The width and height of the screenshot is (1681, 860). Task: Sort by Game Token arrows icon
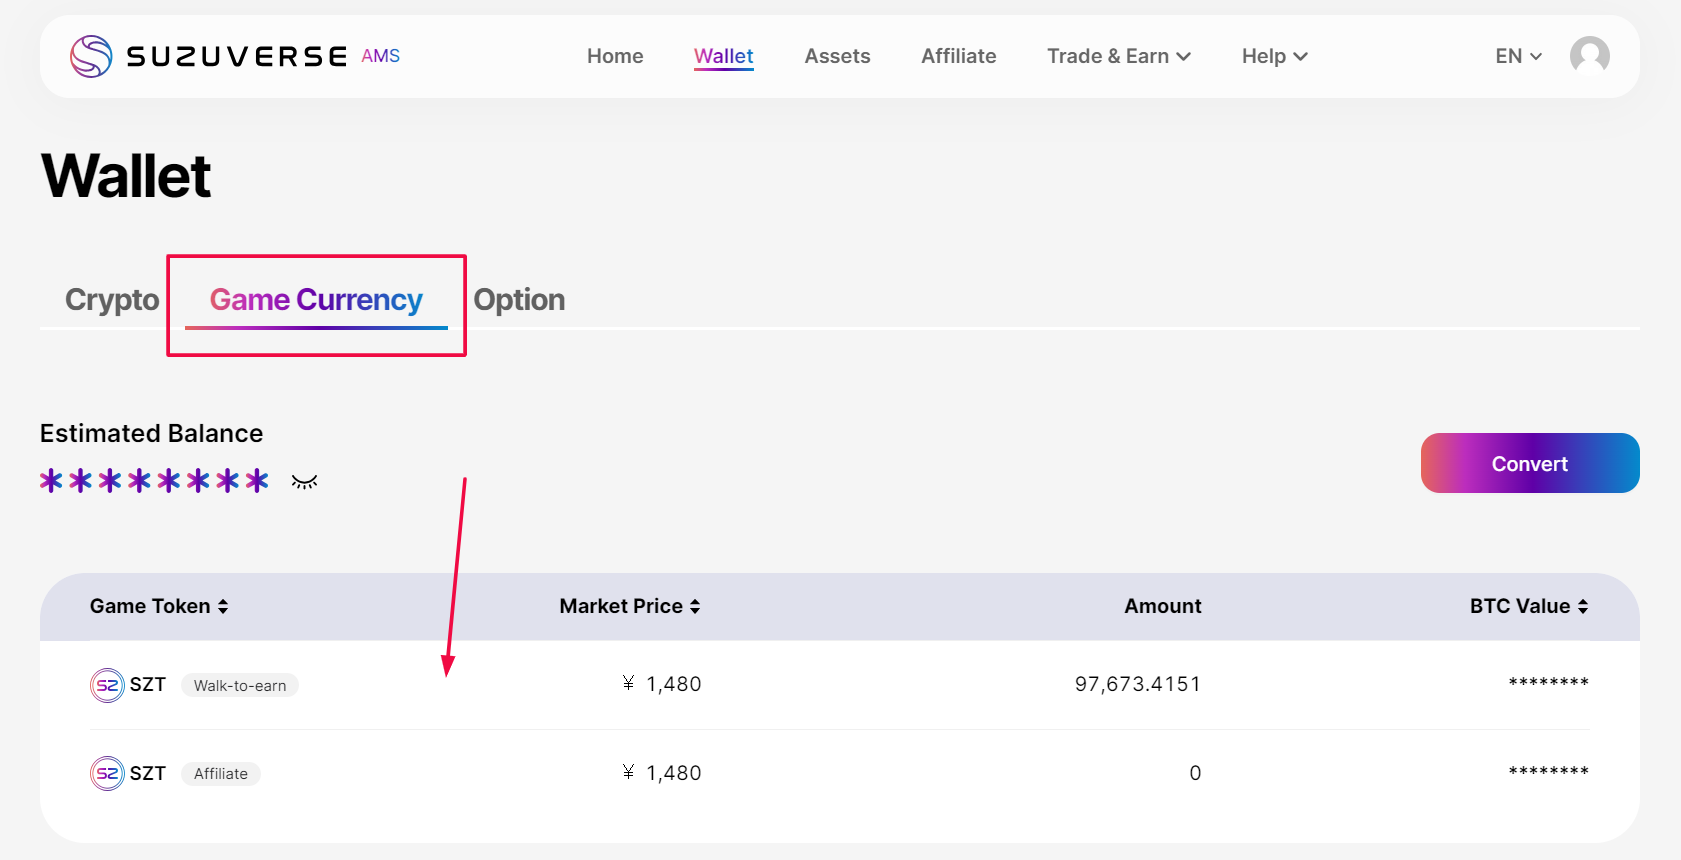pyautogui.click(x=223, y=607)
